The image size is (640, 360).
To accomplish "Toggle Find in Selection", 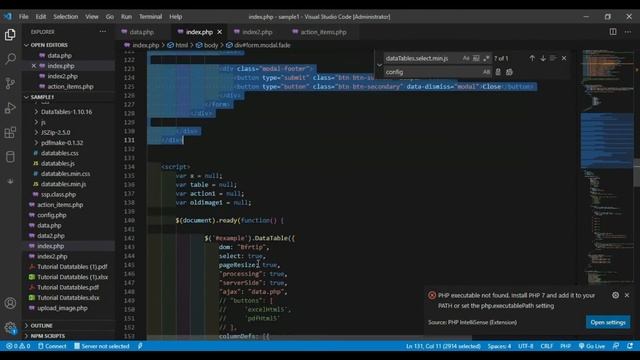I will point(553,58).
